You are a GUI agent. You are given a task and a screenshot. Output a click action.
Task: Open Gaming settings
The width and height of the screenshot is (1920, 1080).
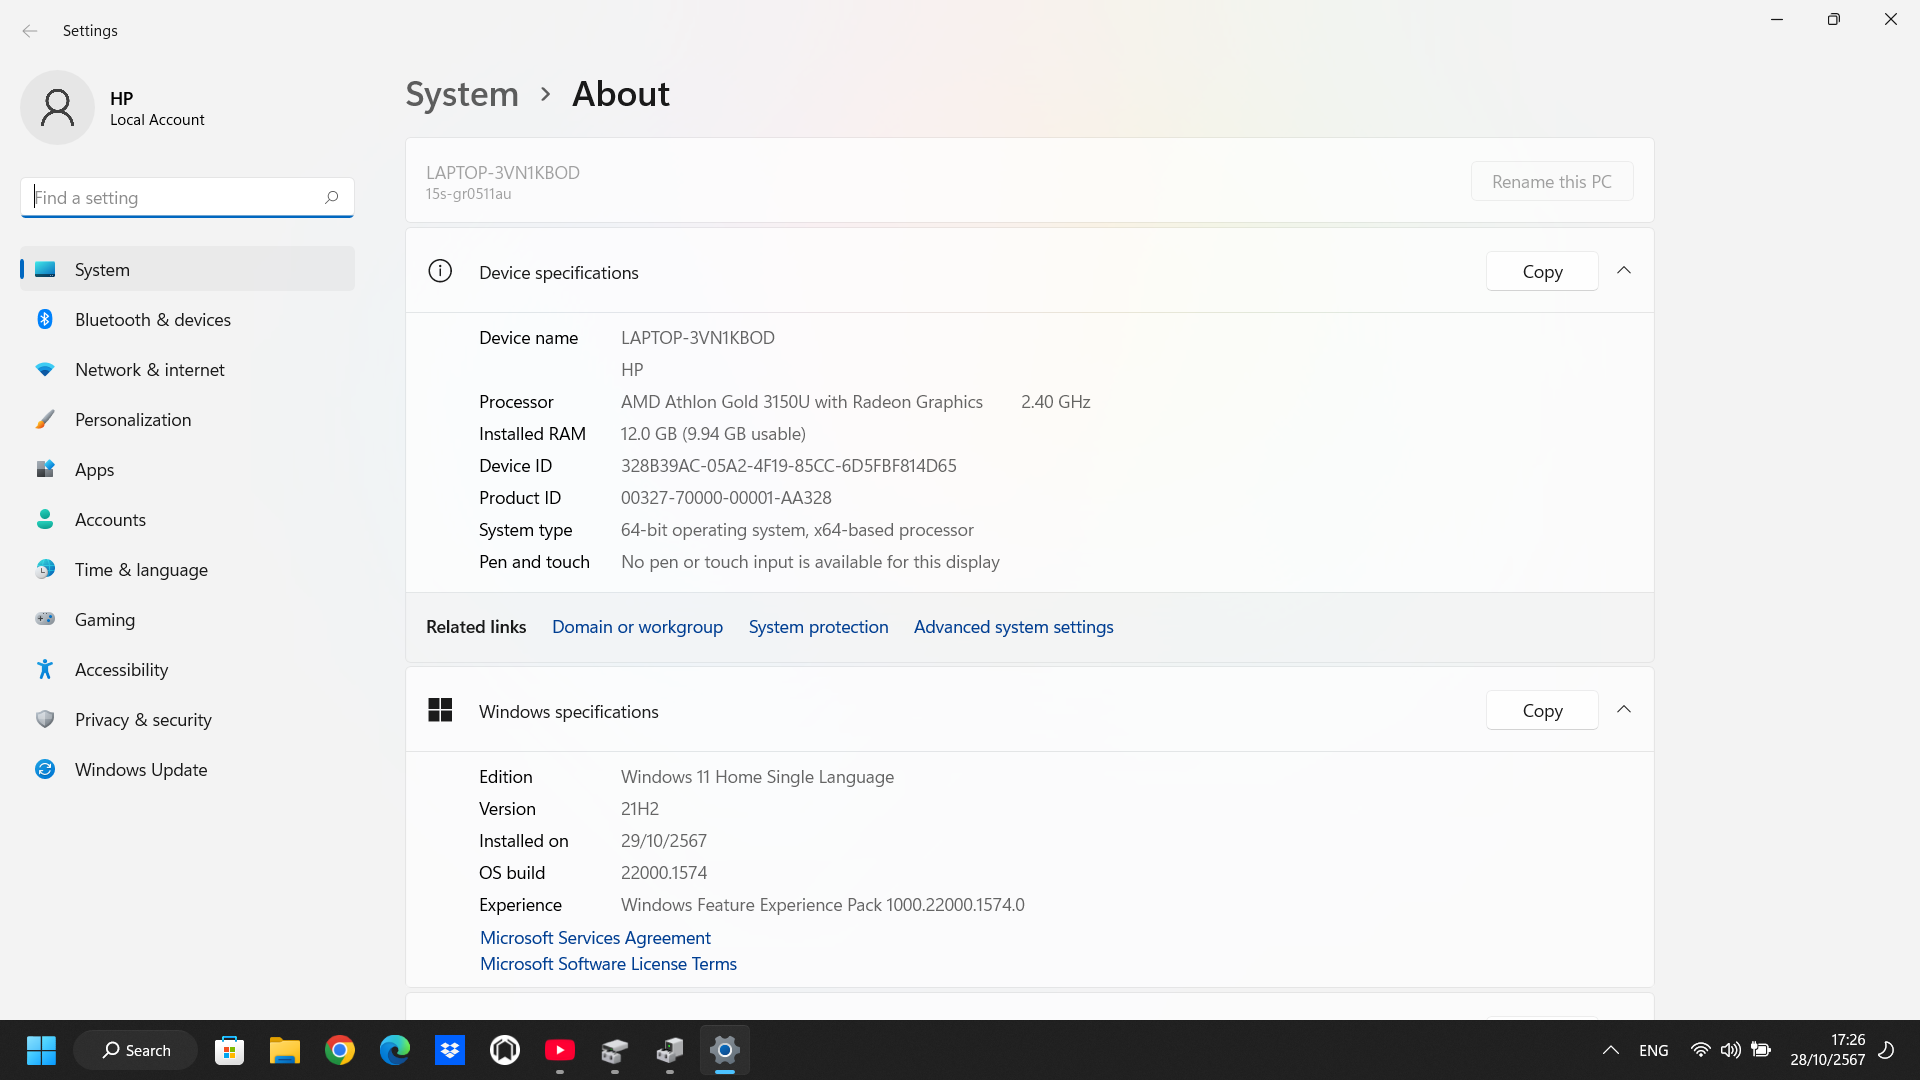coord(187,619)
